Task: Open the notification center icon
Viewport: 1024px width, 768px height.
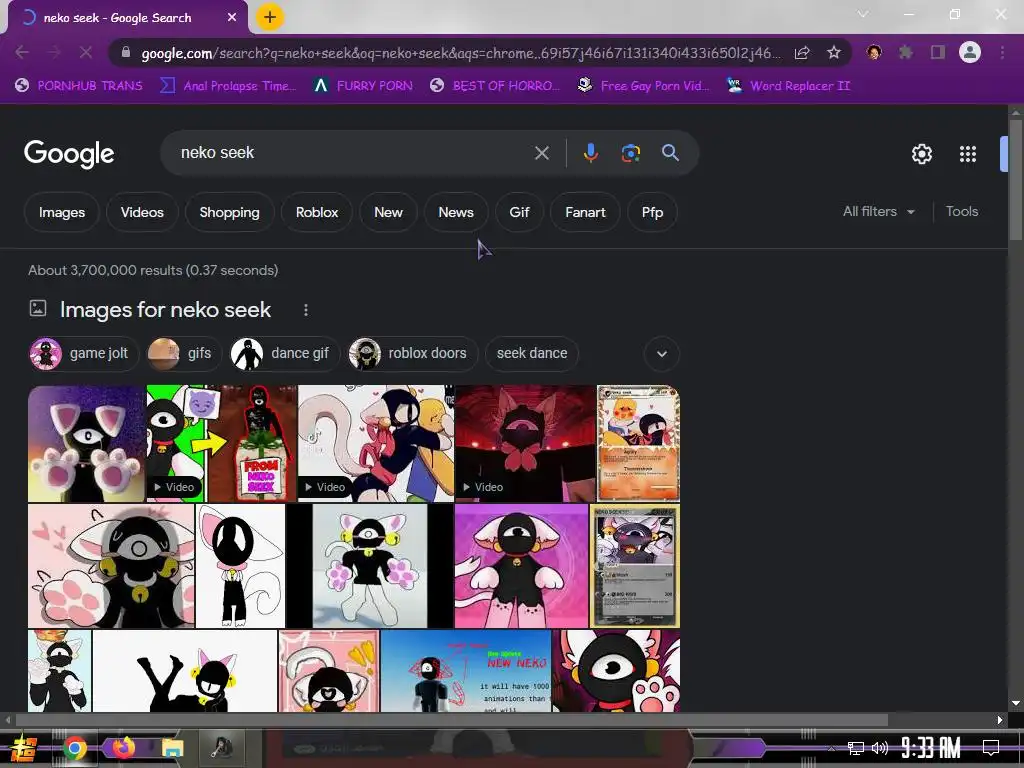Action: (x=991, y=747)
